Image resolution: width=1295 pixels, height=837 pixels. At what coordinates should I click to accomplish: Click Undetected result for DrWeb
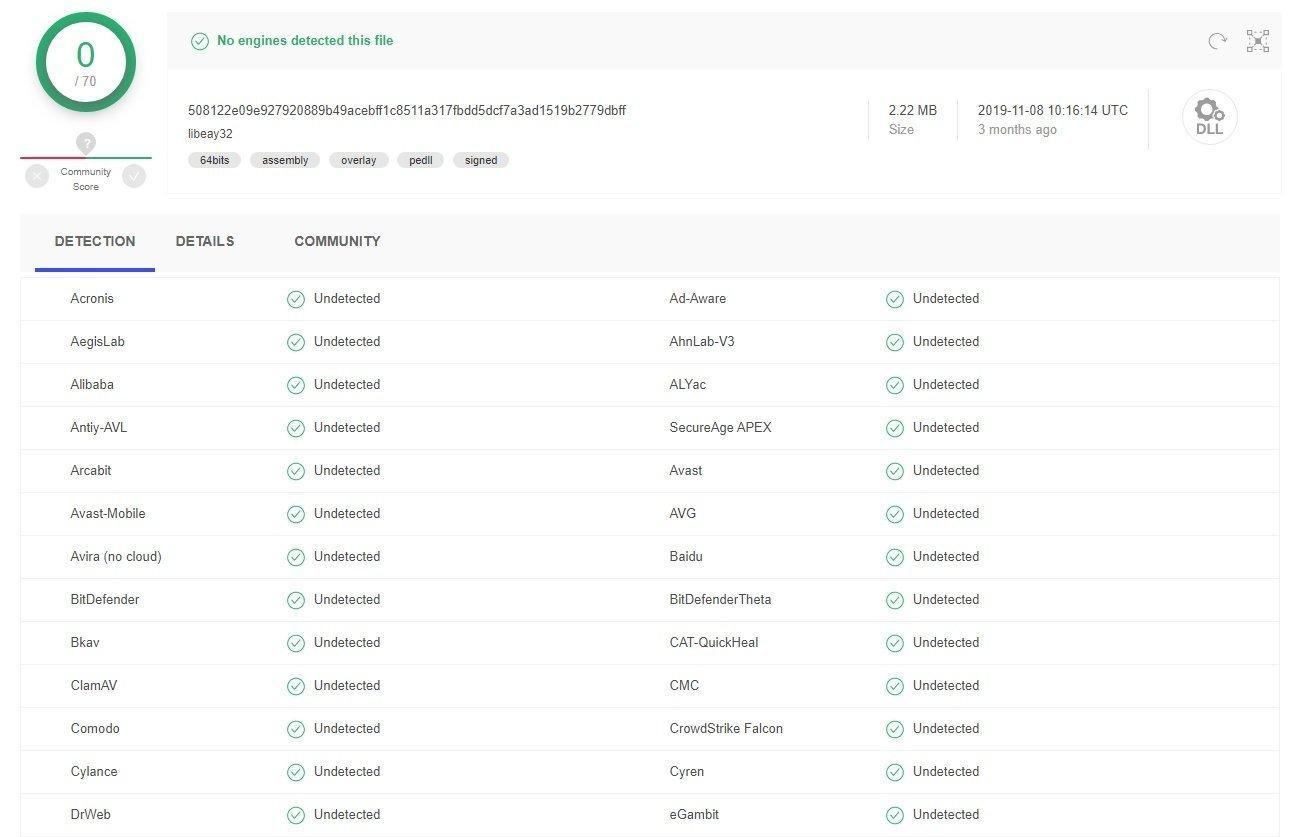[x=347, y=814]
